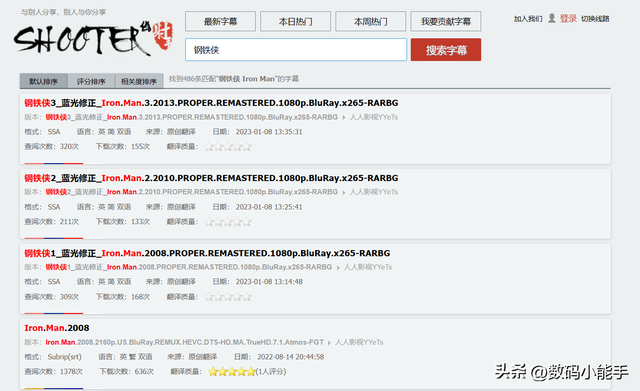Image resolution: width=640 pixels, height=391 pixels.
Task: Rate the 钢铁侠1 subtitle using its stars
Action: tap(228, 297)
